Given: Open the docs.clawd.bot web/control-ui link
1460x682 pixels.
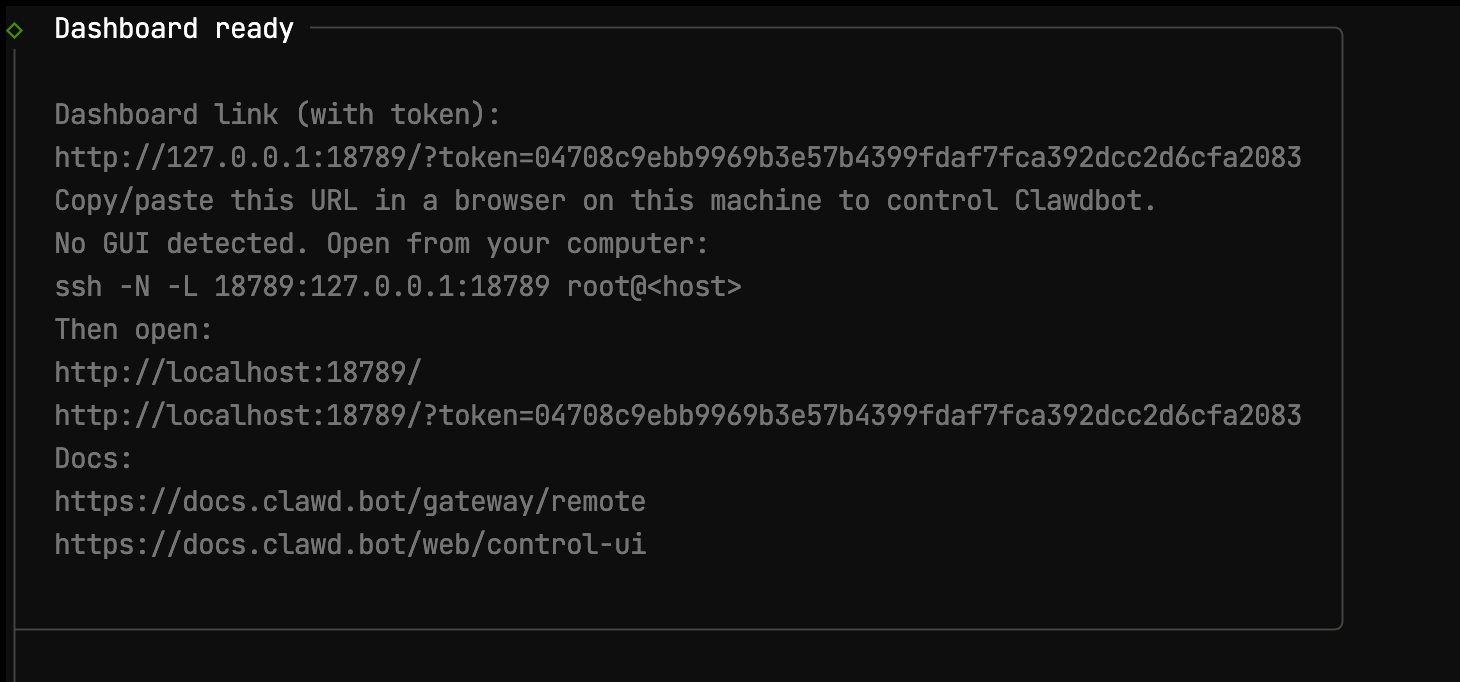Looking at the screenshot, I should pyautogui.click(x=350, y=545).
